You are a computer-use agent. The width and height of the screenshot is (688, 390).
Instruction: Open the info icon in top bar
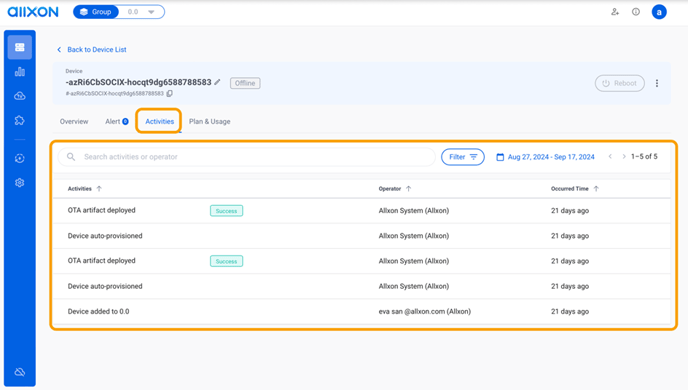pyautogui.click(x=636, y=12)
